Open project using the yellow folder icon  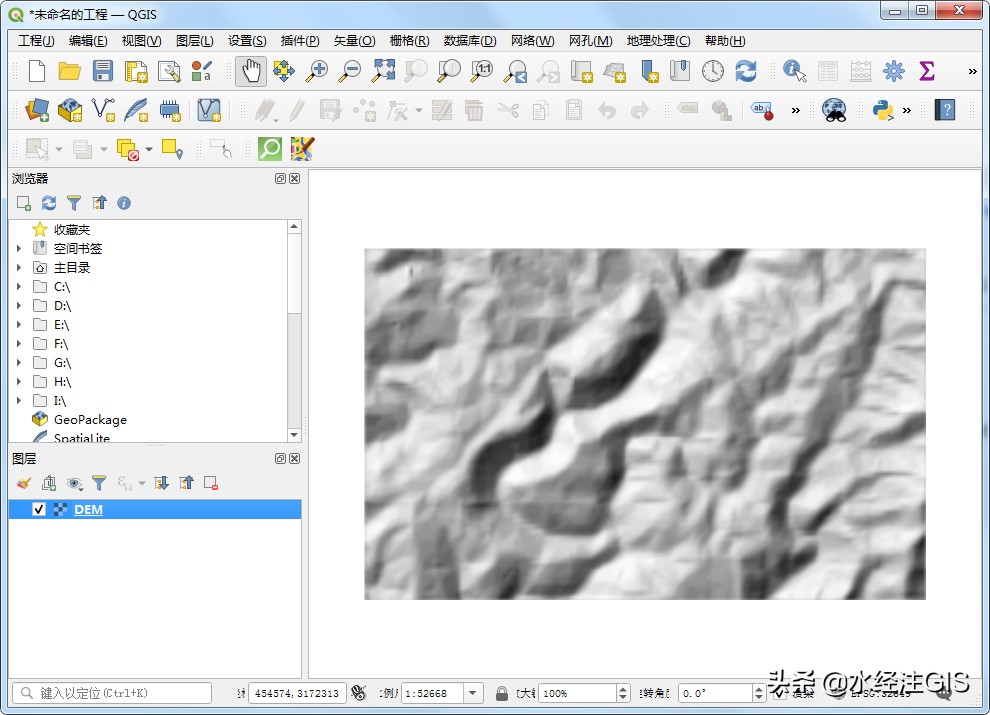[x=69, y=71]
